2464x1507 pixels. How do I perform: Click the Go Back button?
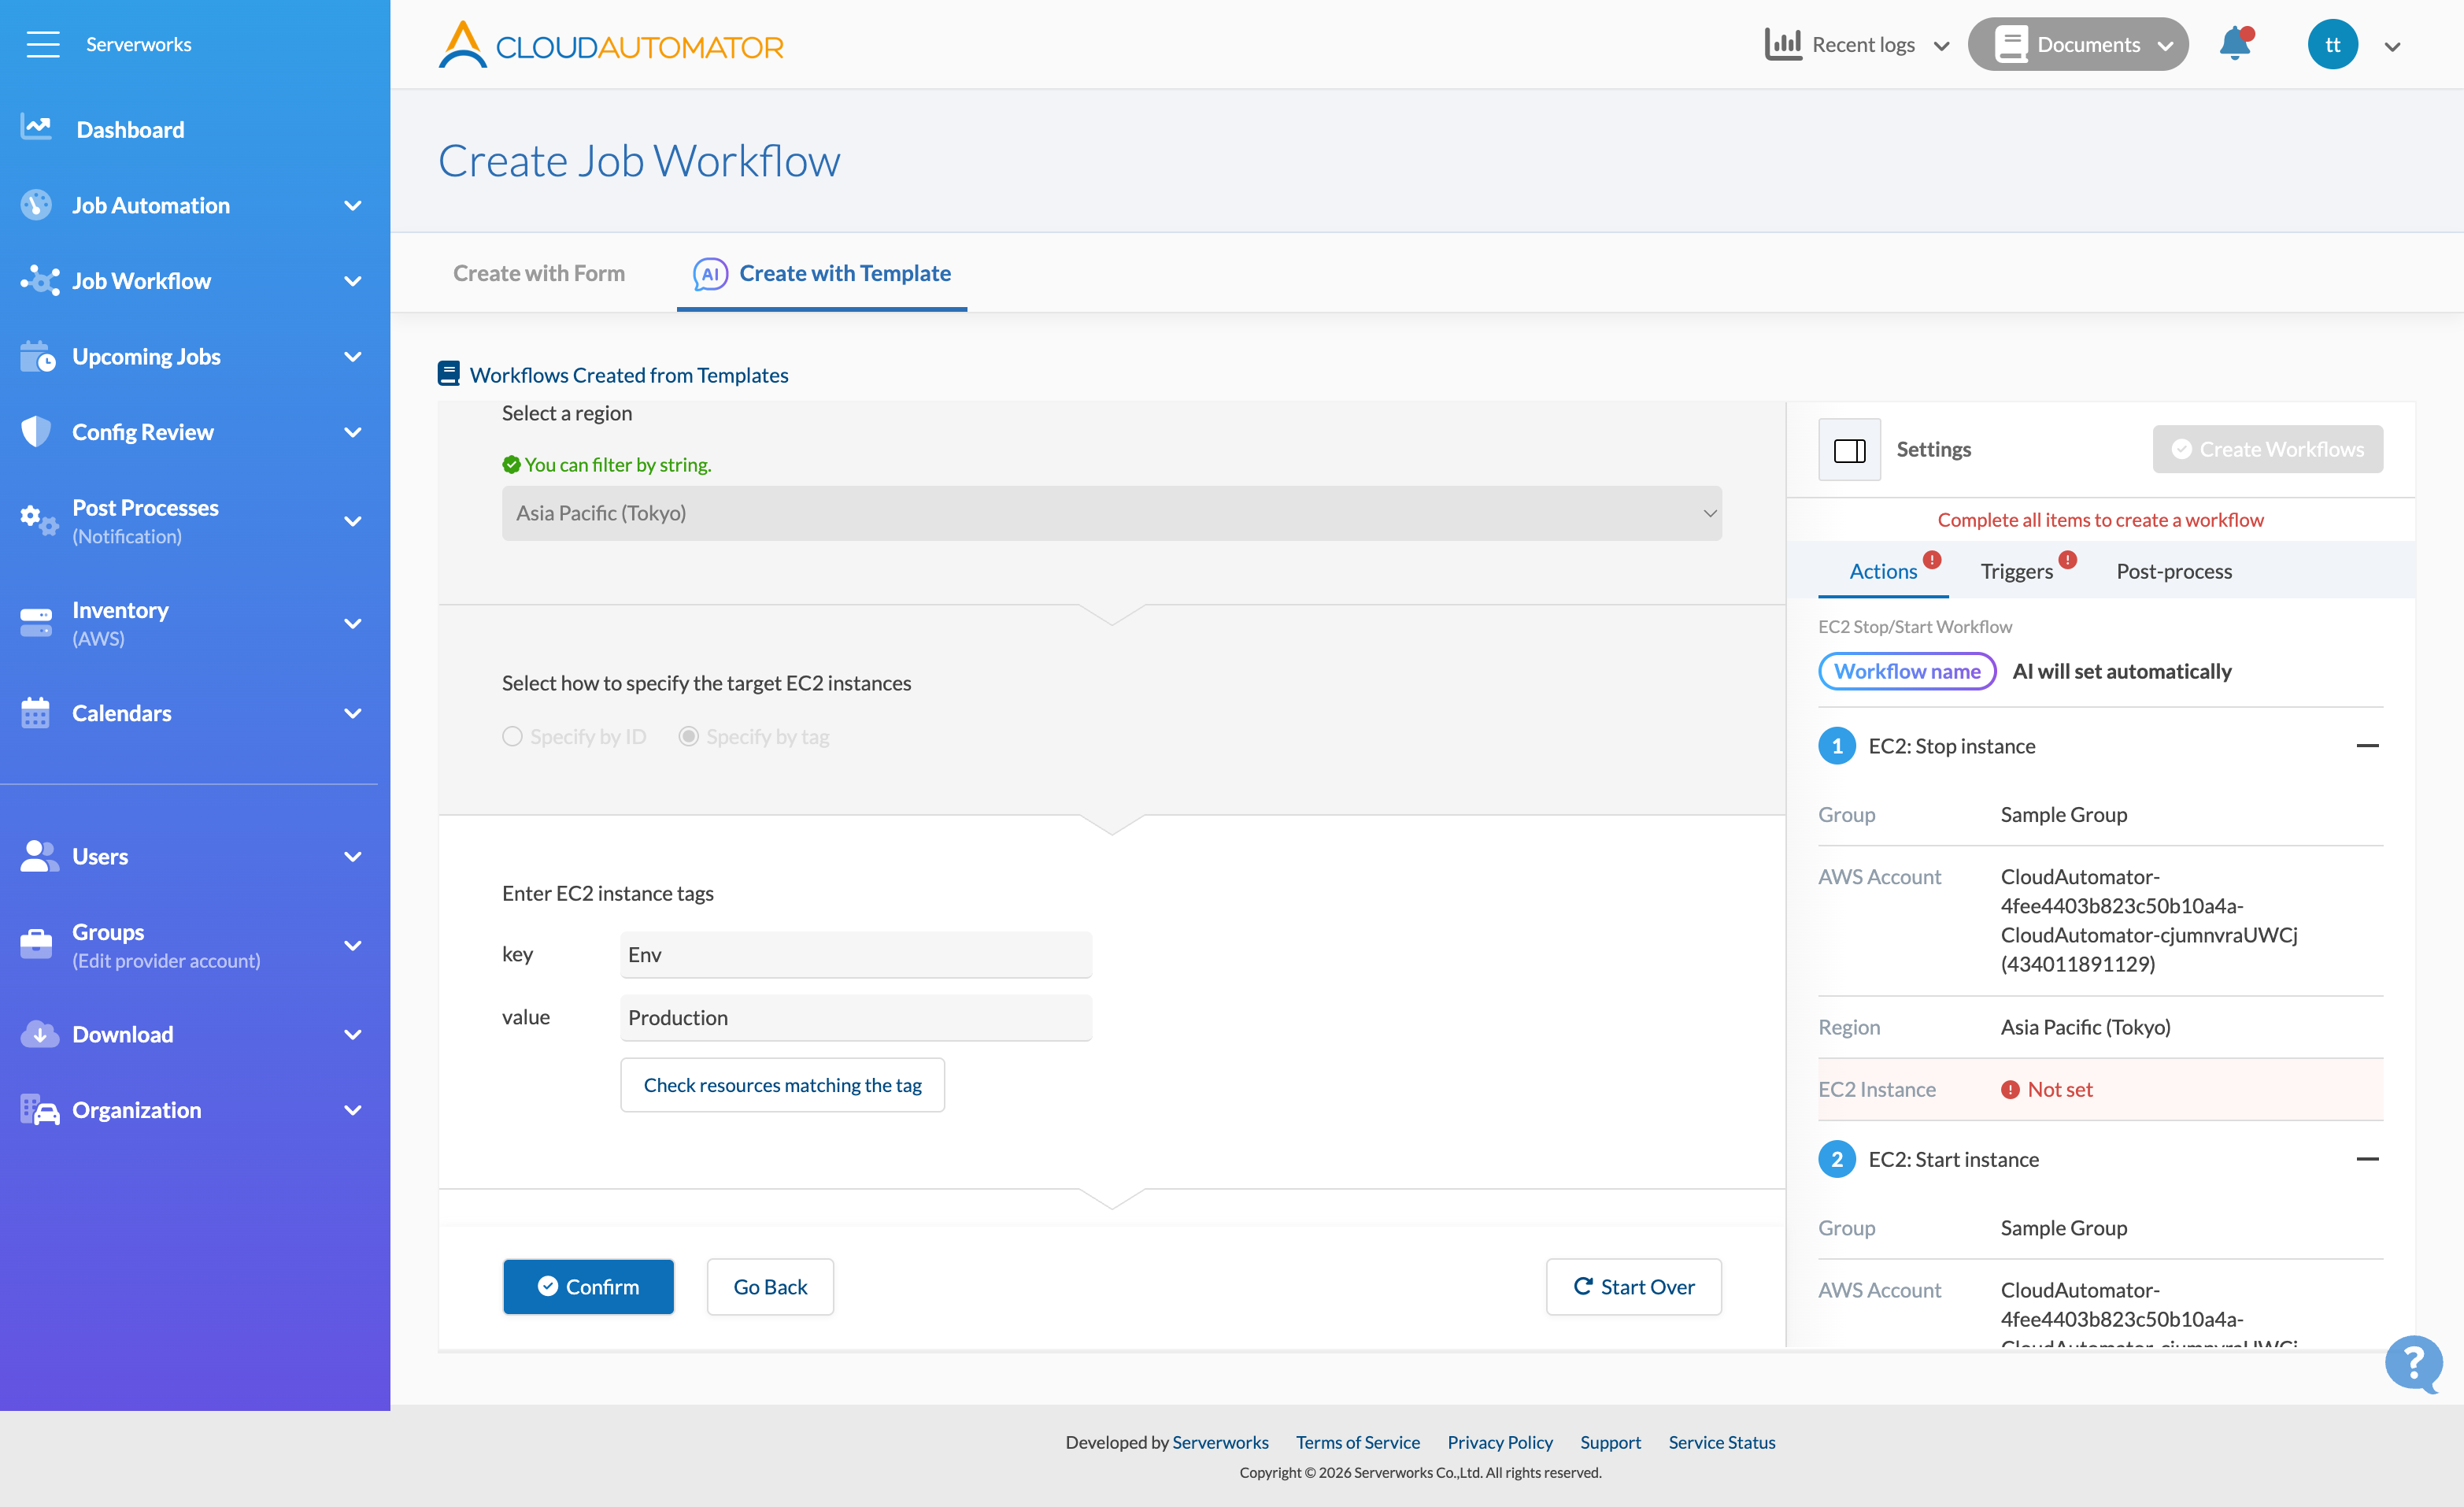[x=770, y=1286]
